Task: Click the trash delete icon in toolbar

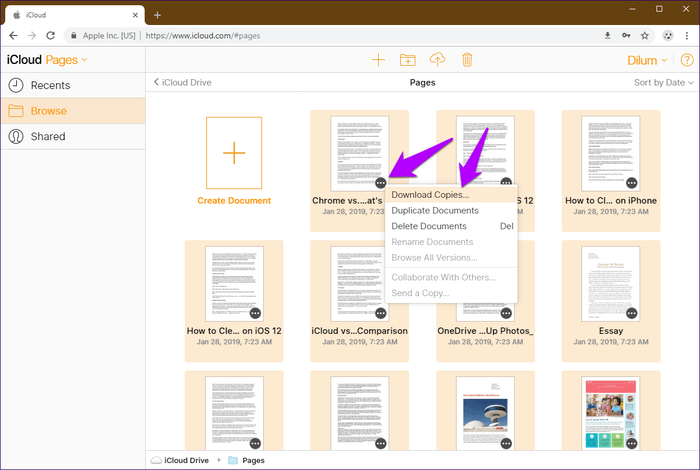Action: [467, 59]
